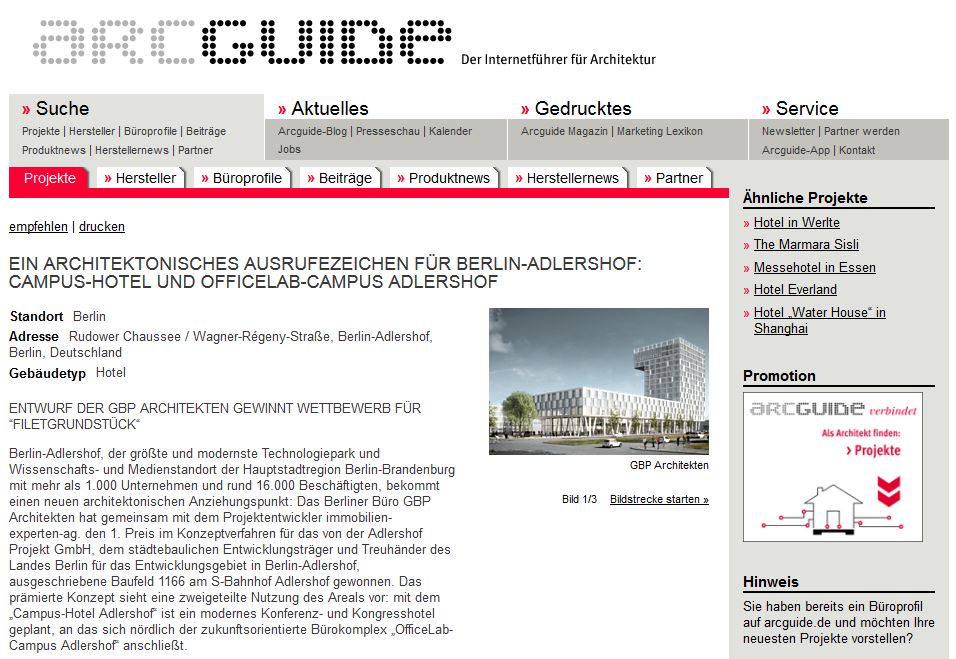
Task: Switch to the Büroprofile tab
Action: click(x=242, y=178)
